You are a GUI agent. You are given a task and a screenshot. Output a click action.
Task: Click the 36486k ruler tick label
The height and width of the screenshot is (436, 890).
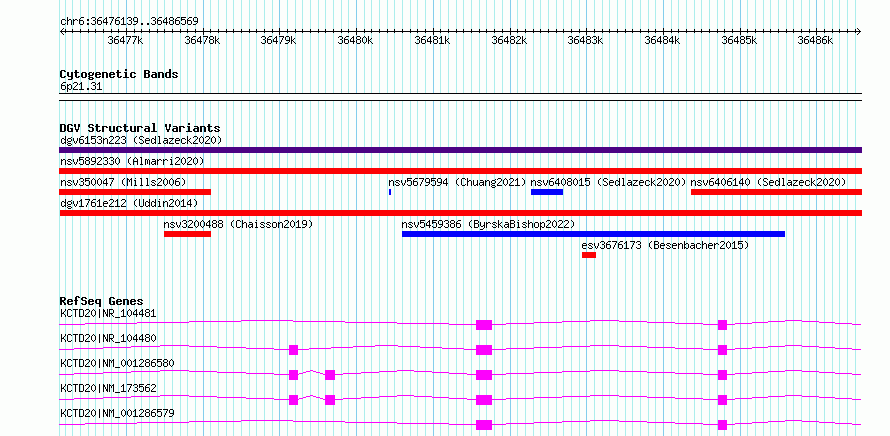815,40
